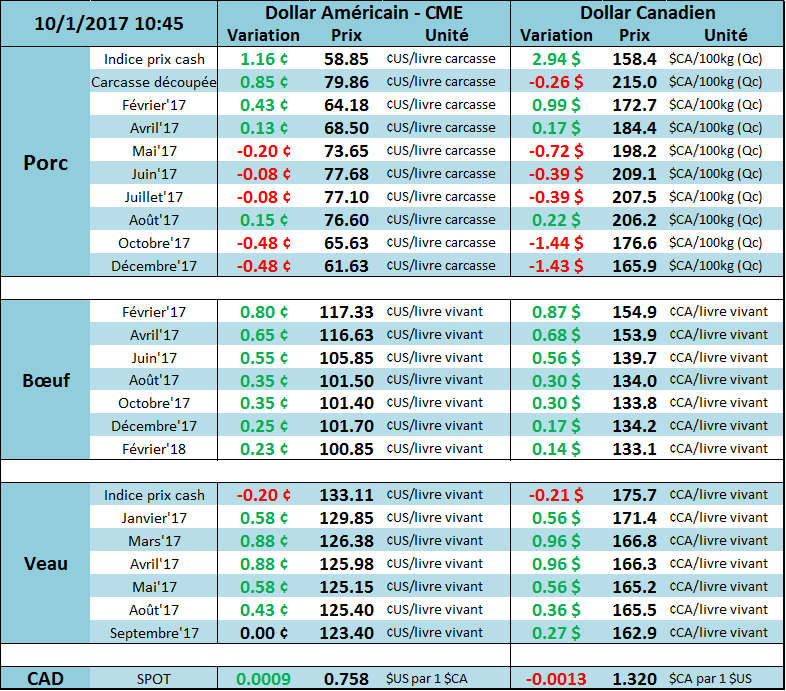Select the Février'18 row label
The width and height of the screenshot is (786, 691).
(154, 449)
